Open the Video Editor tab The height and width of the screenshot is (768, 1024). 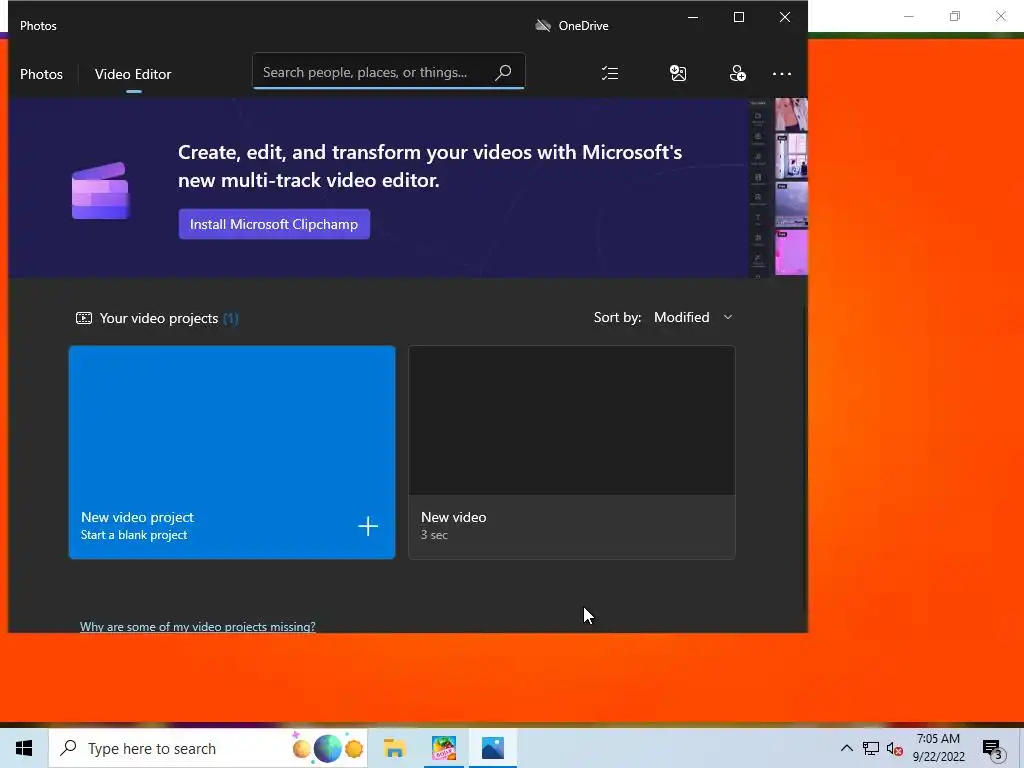point(133,74)
